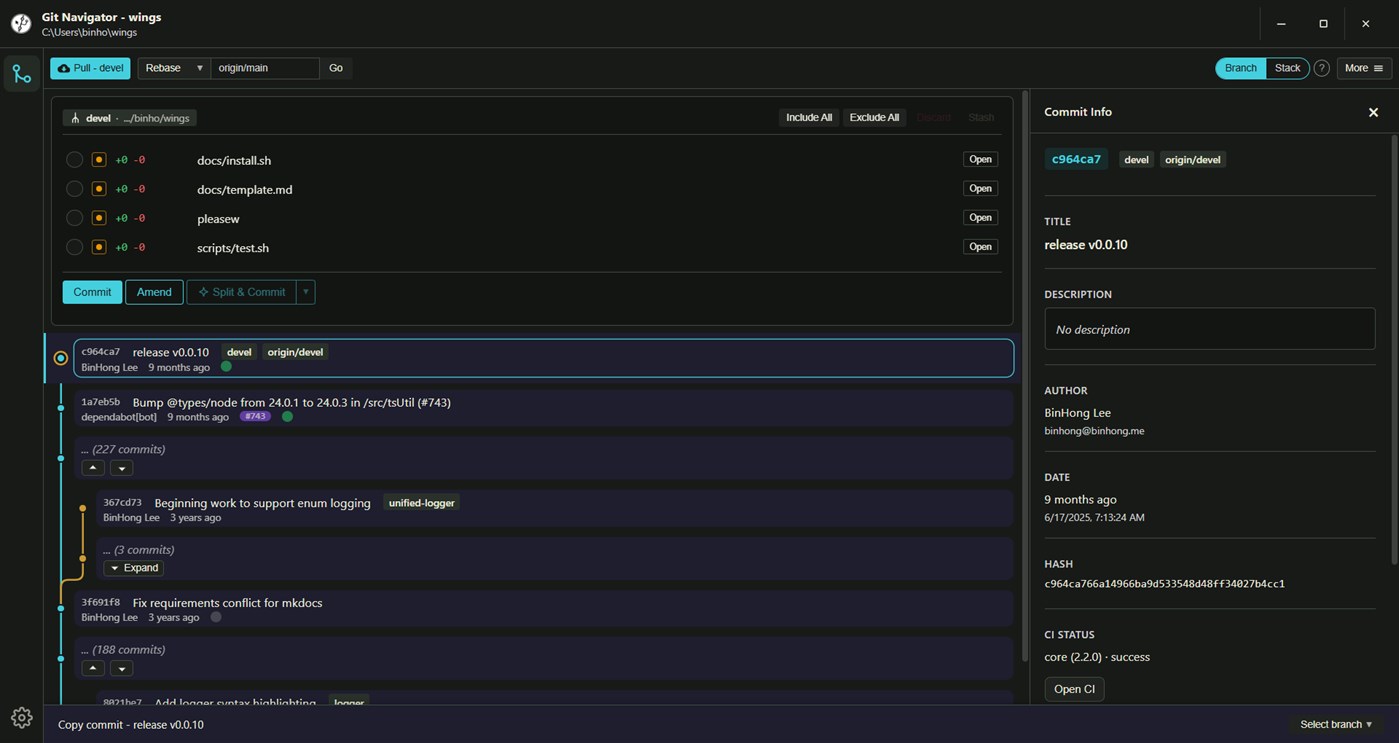Click gray CI dot on Fix requirements commit

click(x=216, y=617)
